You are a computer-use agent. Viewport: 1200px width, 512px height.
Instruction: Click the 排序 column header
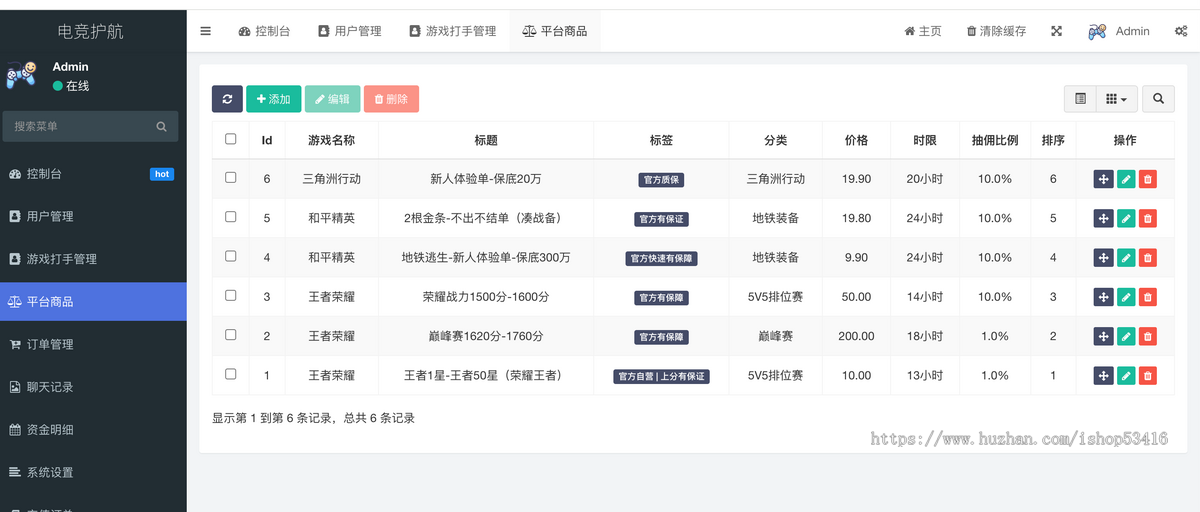1053,140
